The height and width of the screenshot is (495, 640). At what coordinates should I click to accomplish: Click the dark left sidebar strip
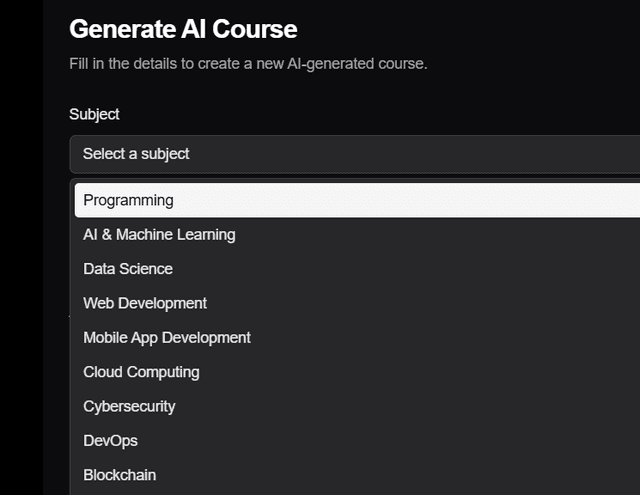(x=21, y=247)
